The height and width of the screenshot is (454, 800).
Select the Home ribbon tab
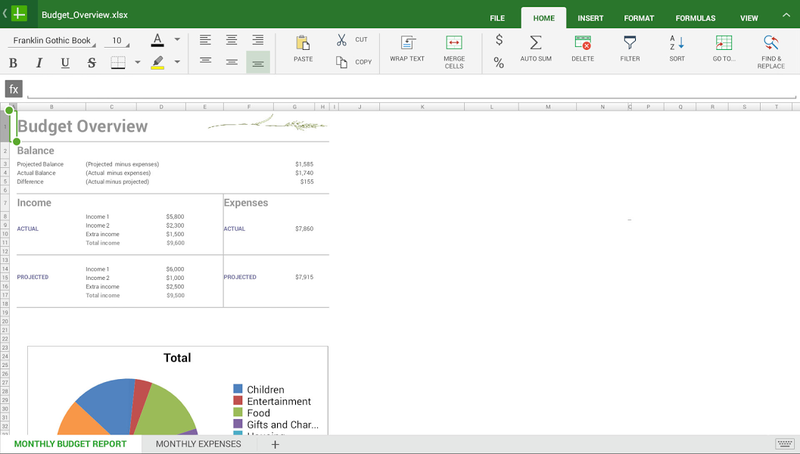(544, 18)
